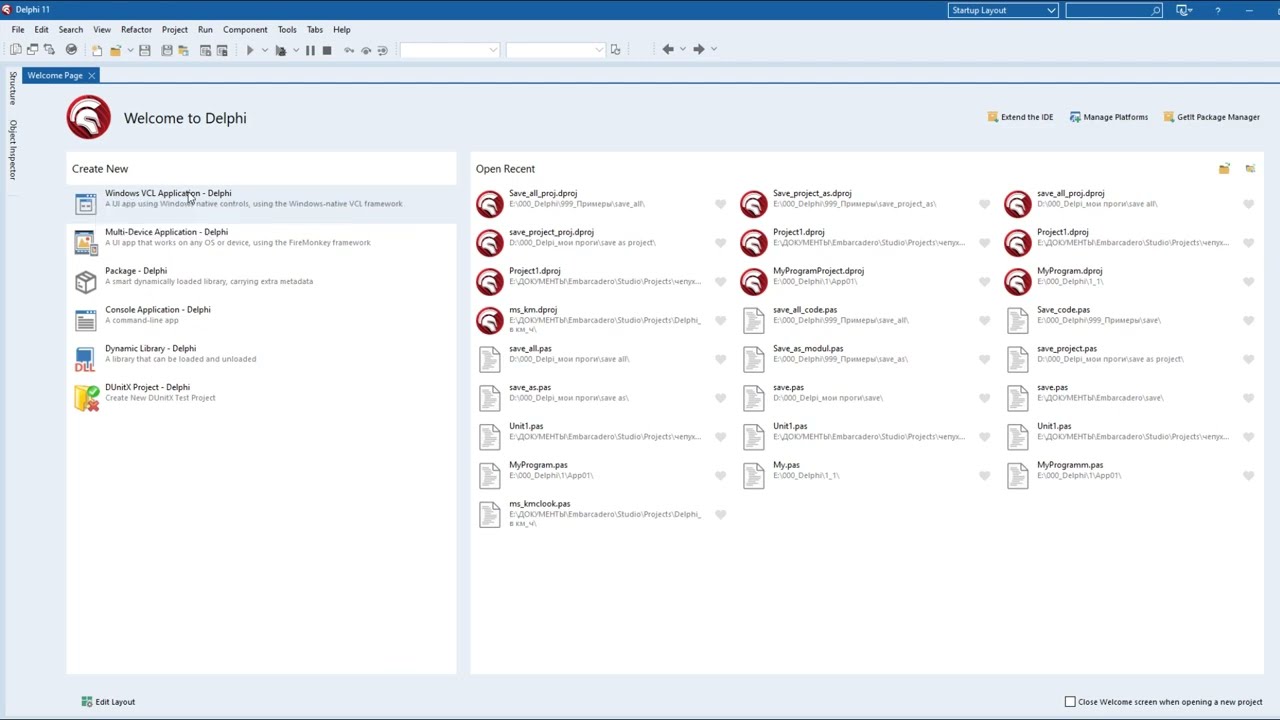The height and width of the screenshot is (720, 1280).
Task: Click the Run Until Return debug icon
Action: [x=382, y=49]
